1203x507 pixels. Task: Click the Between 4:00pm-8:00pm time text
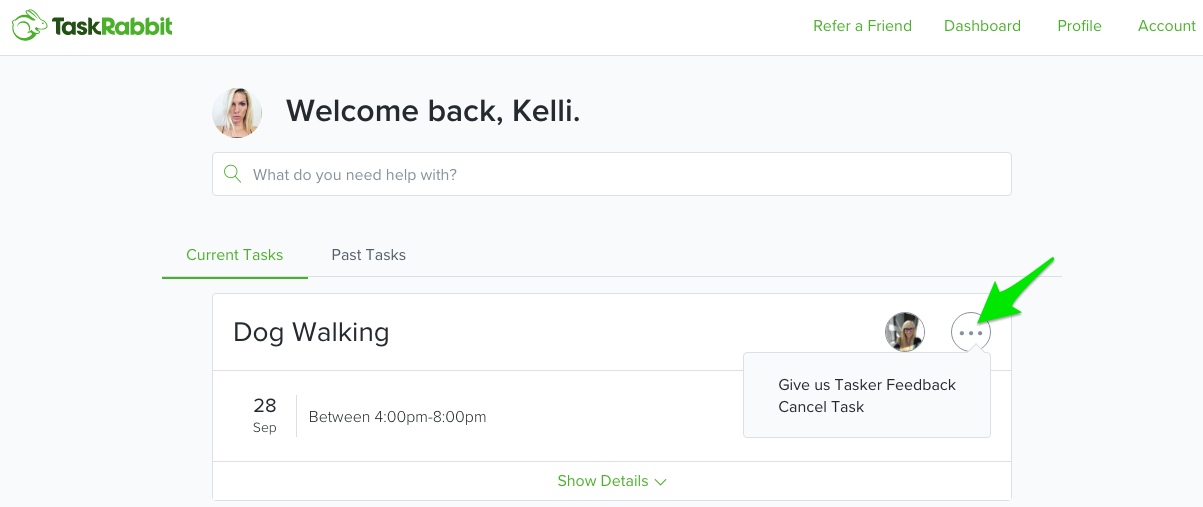tap(398, 417)
